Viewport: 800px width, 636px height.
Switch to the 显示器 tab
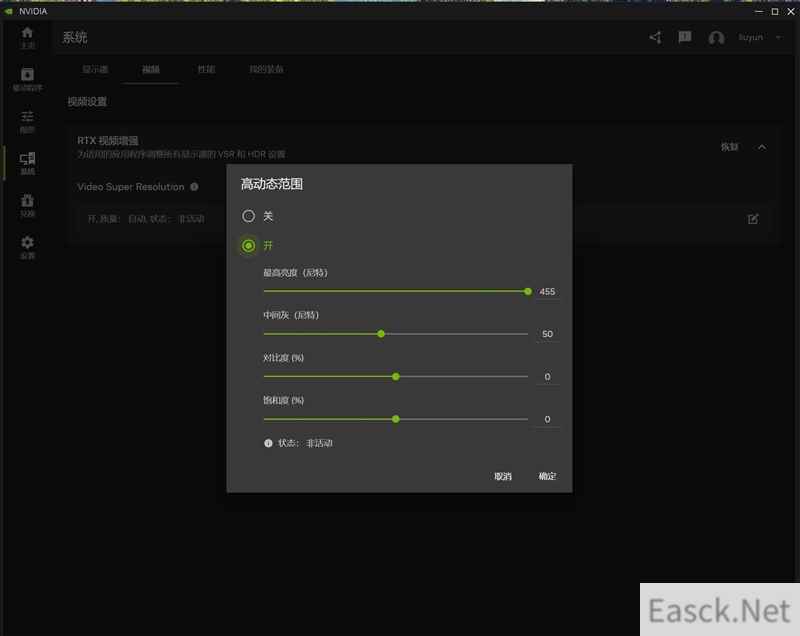(95, 69)
